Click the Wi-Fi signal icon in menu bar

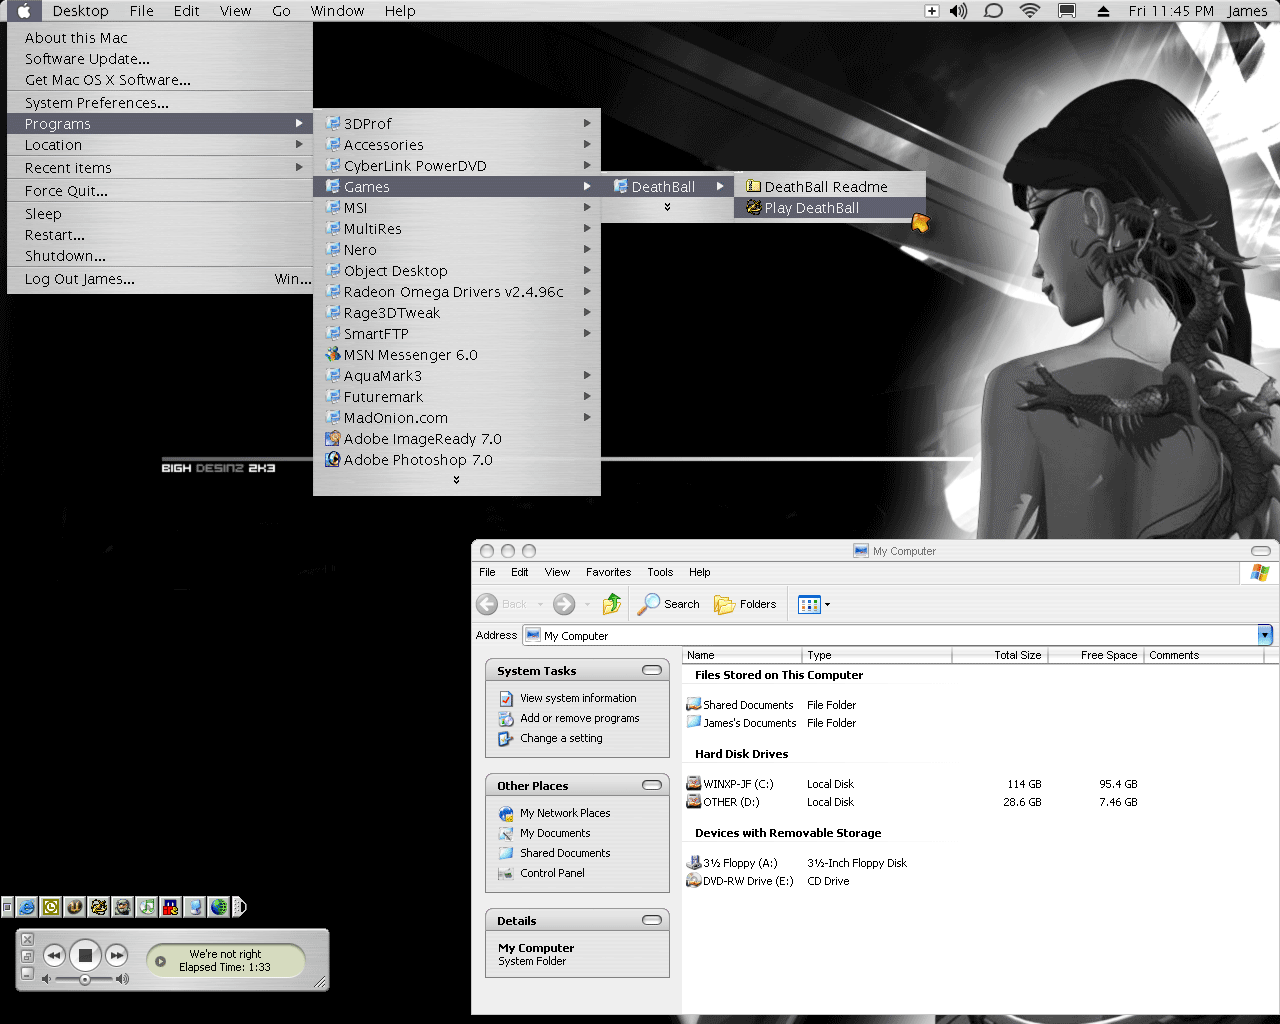point(1029,11)
